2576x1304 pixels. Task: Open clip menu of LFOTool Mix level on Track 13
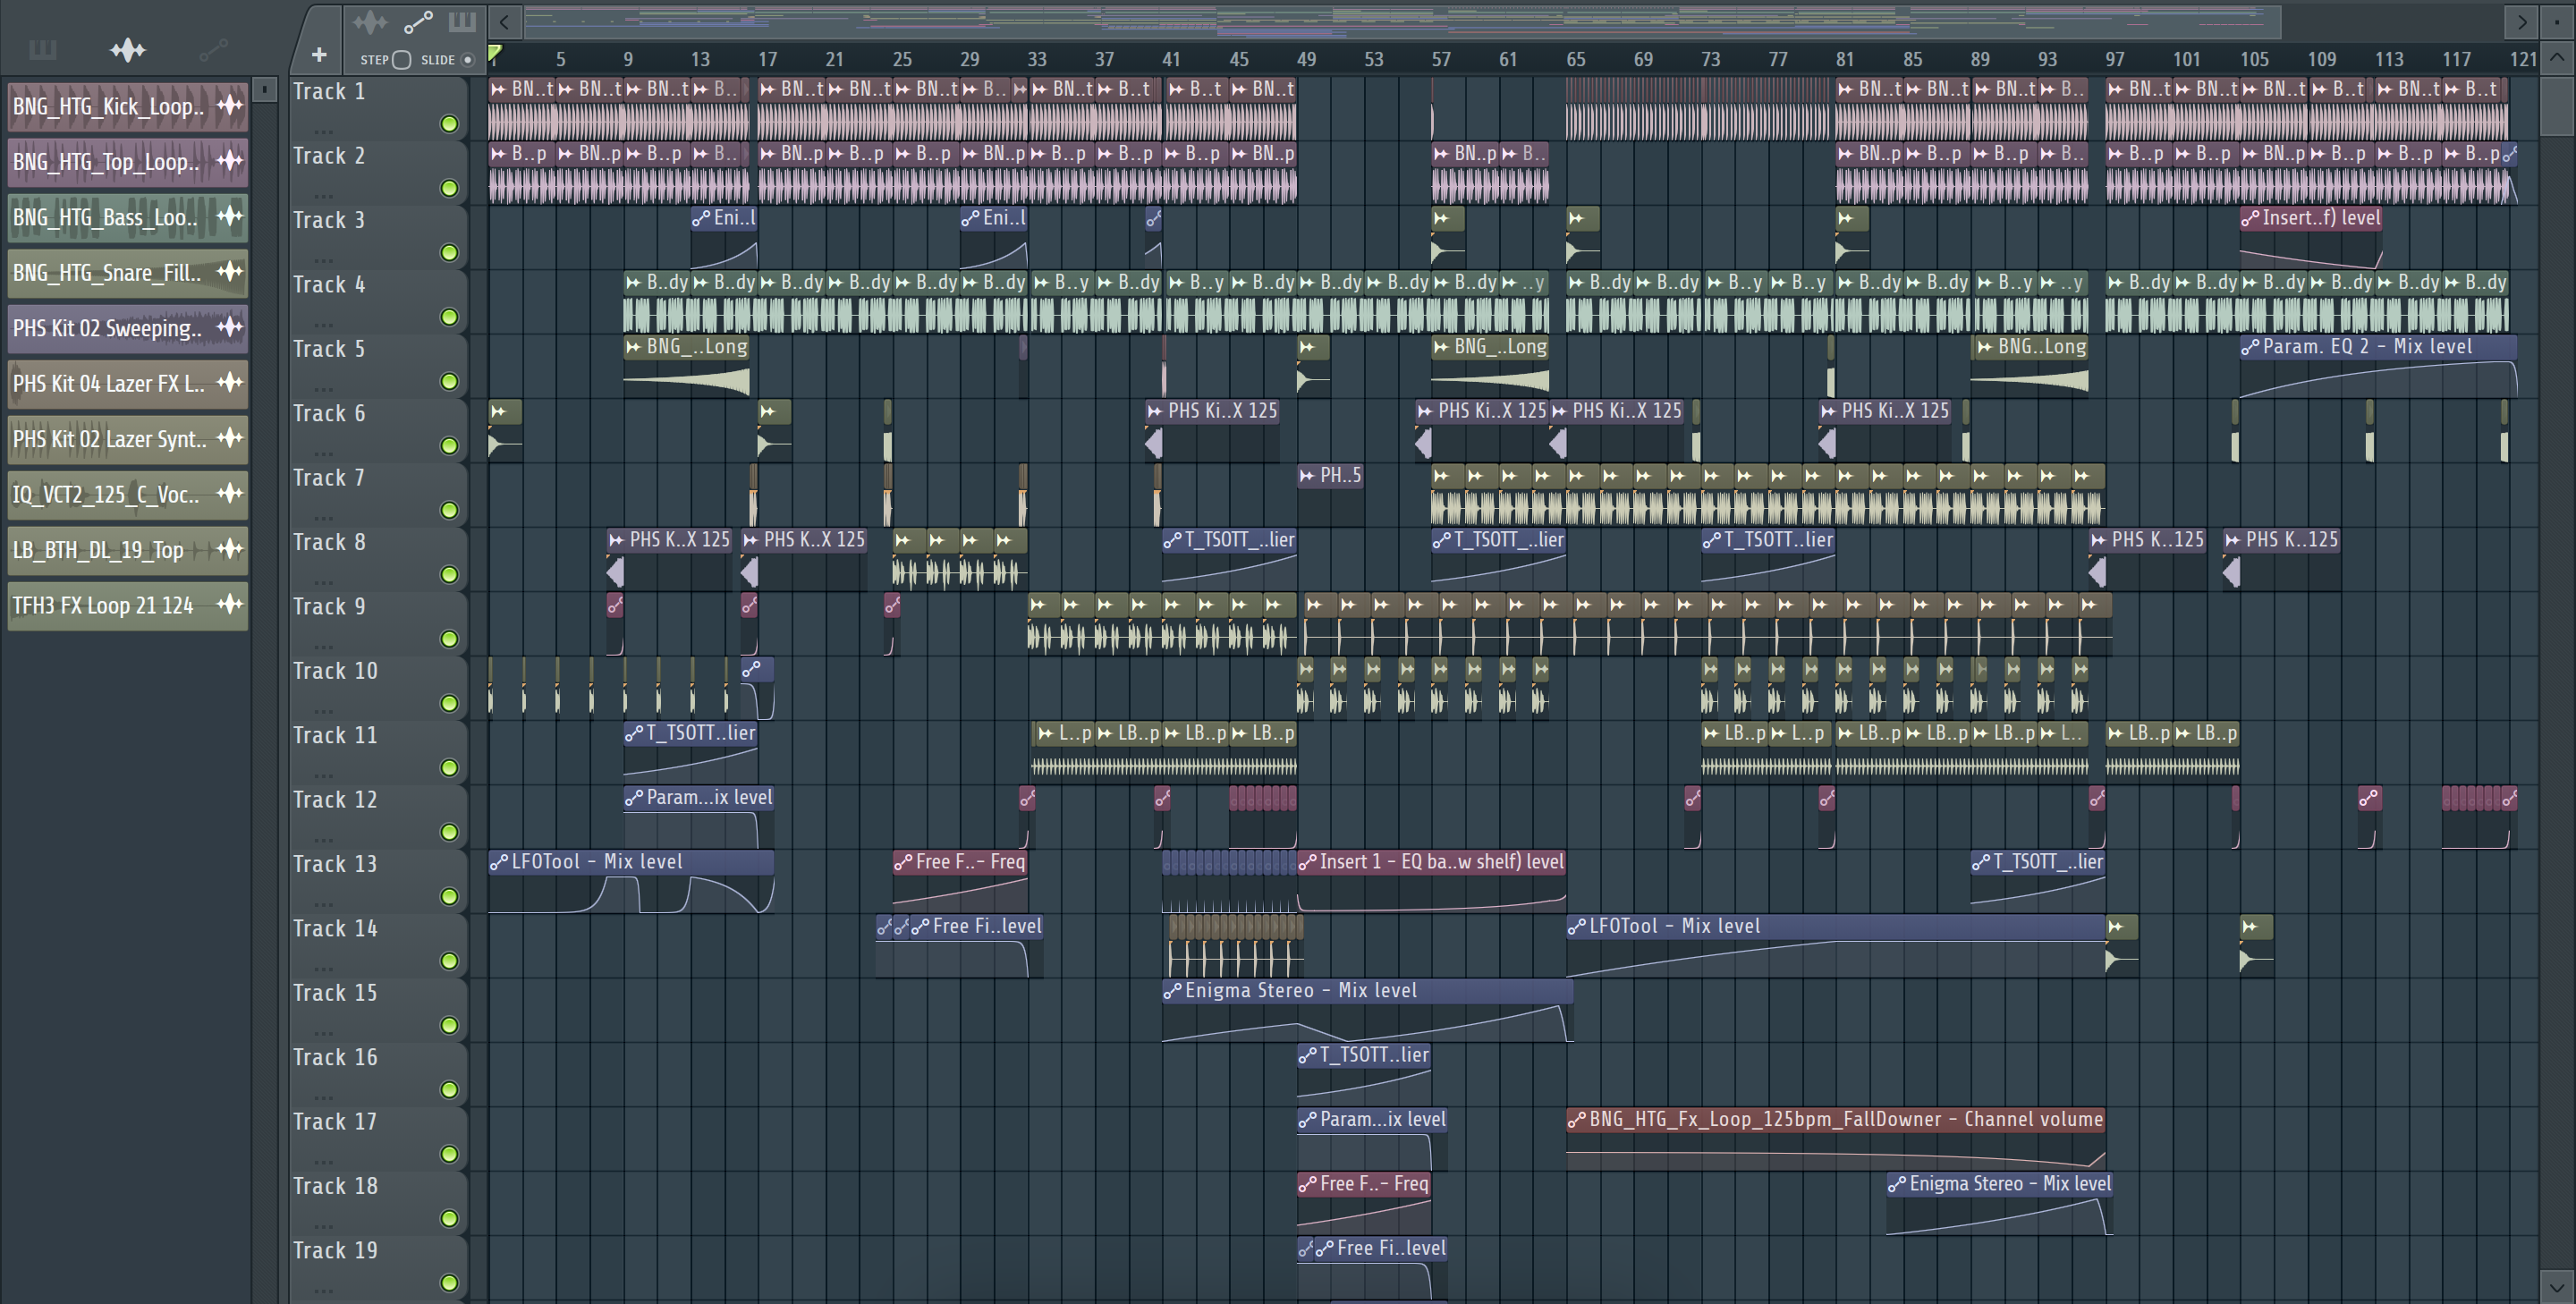pyautogui.click(x=499, y=862)
